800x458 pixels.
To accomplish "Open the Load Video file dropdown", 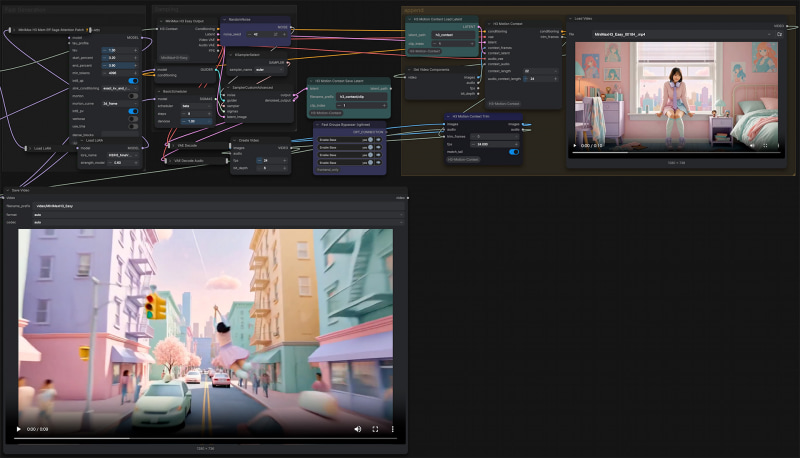I will 683,34.
